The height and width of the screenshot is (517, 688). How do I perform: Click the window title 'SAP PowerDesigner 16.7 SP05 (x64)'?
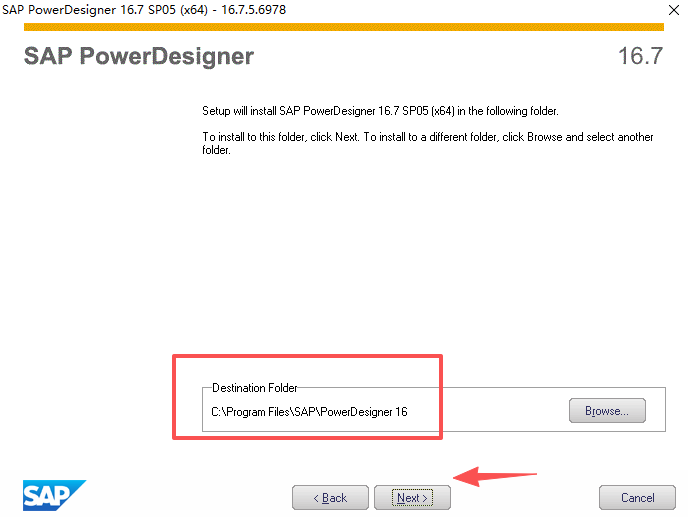click(144, 10)
